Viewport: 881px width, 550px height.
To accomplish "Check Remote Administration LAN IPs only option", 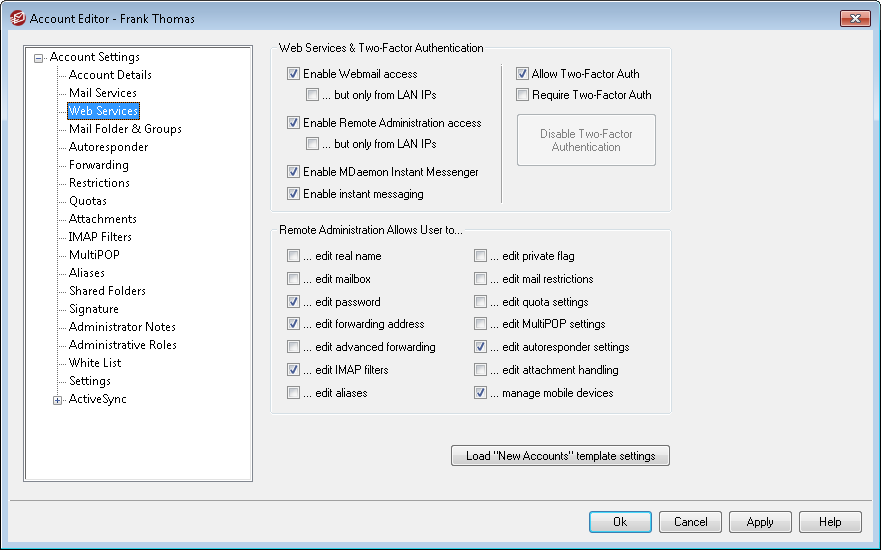I will (x=312, y=144).
